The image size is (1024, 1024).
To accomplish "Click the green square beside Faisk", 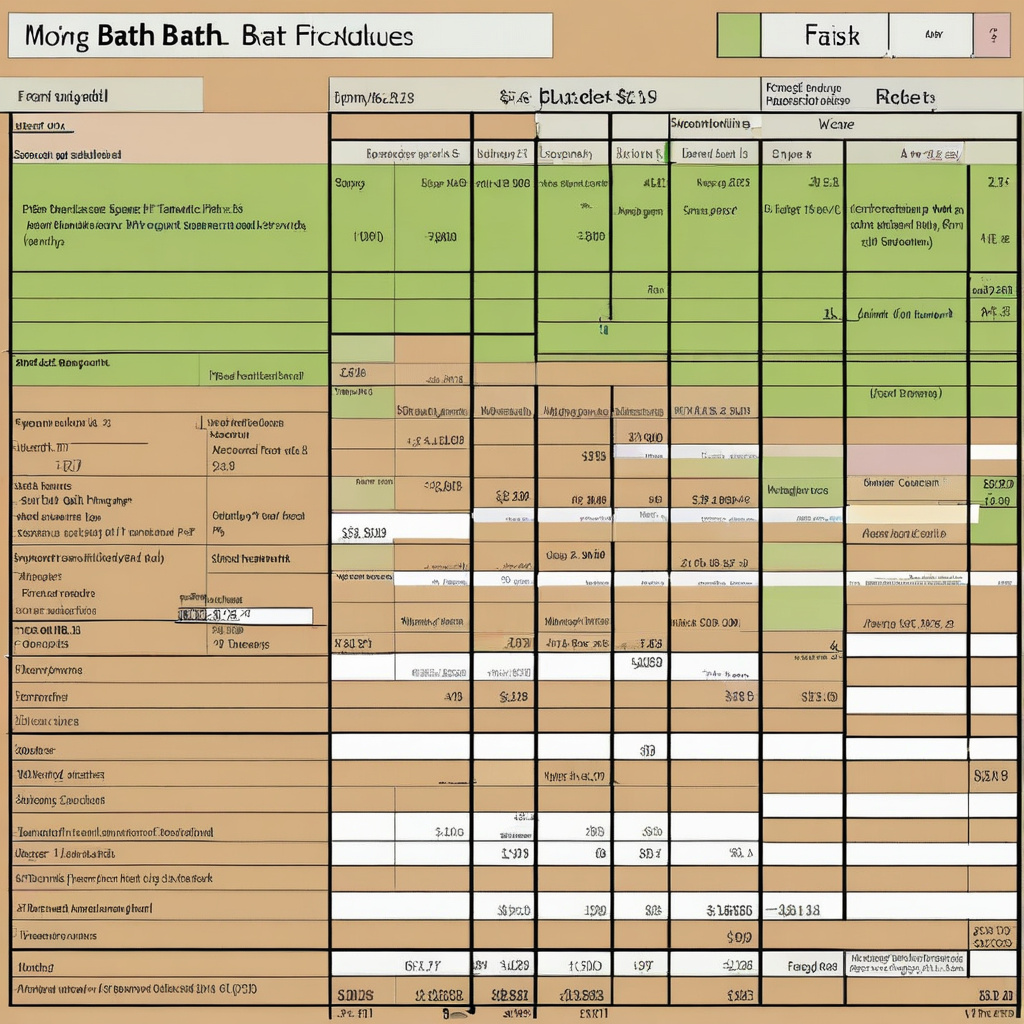I will [738, 35].
